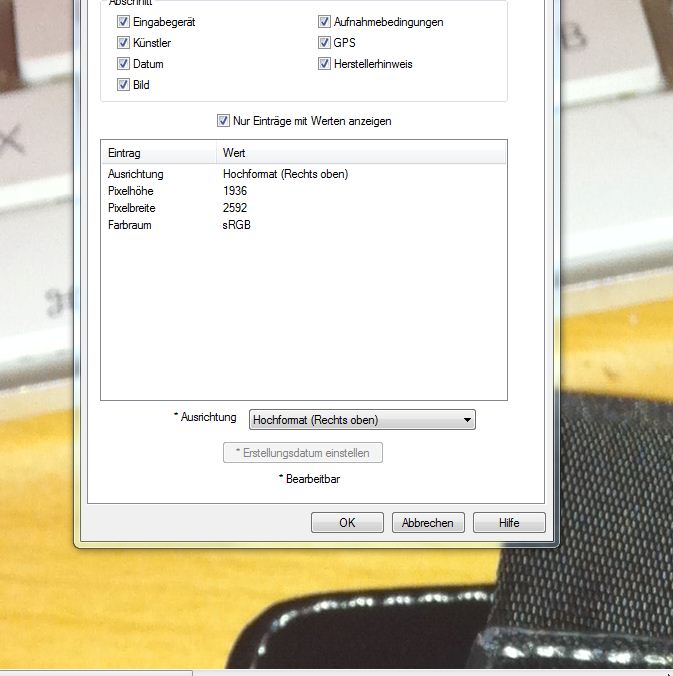Confirm the dialog with OK
673x676 pixels.
(347, 522)
